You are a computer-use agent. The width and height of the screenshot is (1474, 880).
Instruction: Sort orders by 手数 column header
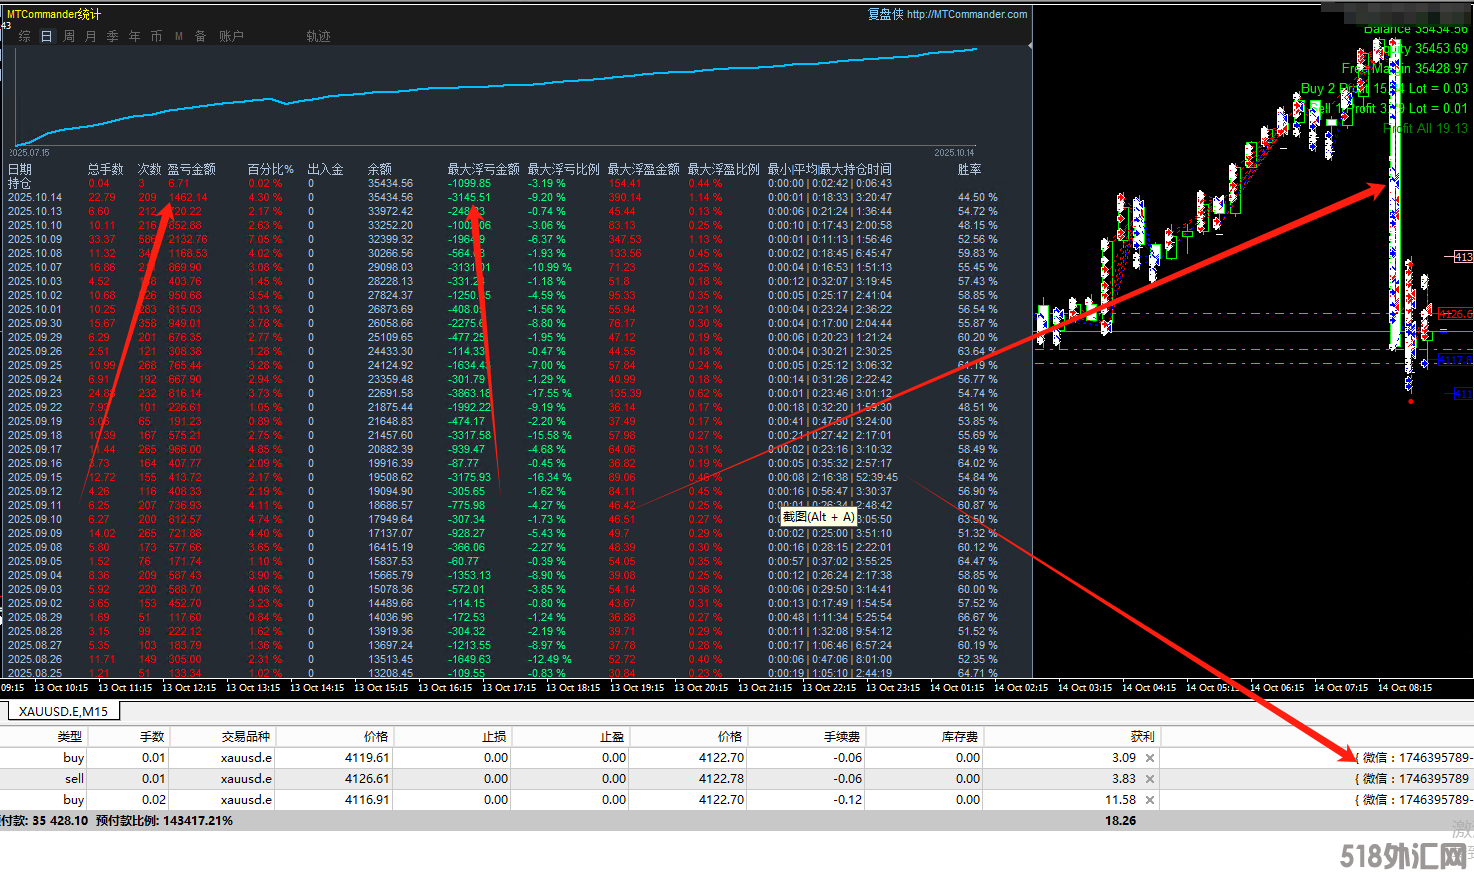tap(152, 736)
